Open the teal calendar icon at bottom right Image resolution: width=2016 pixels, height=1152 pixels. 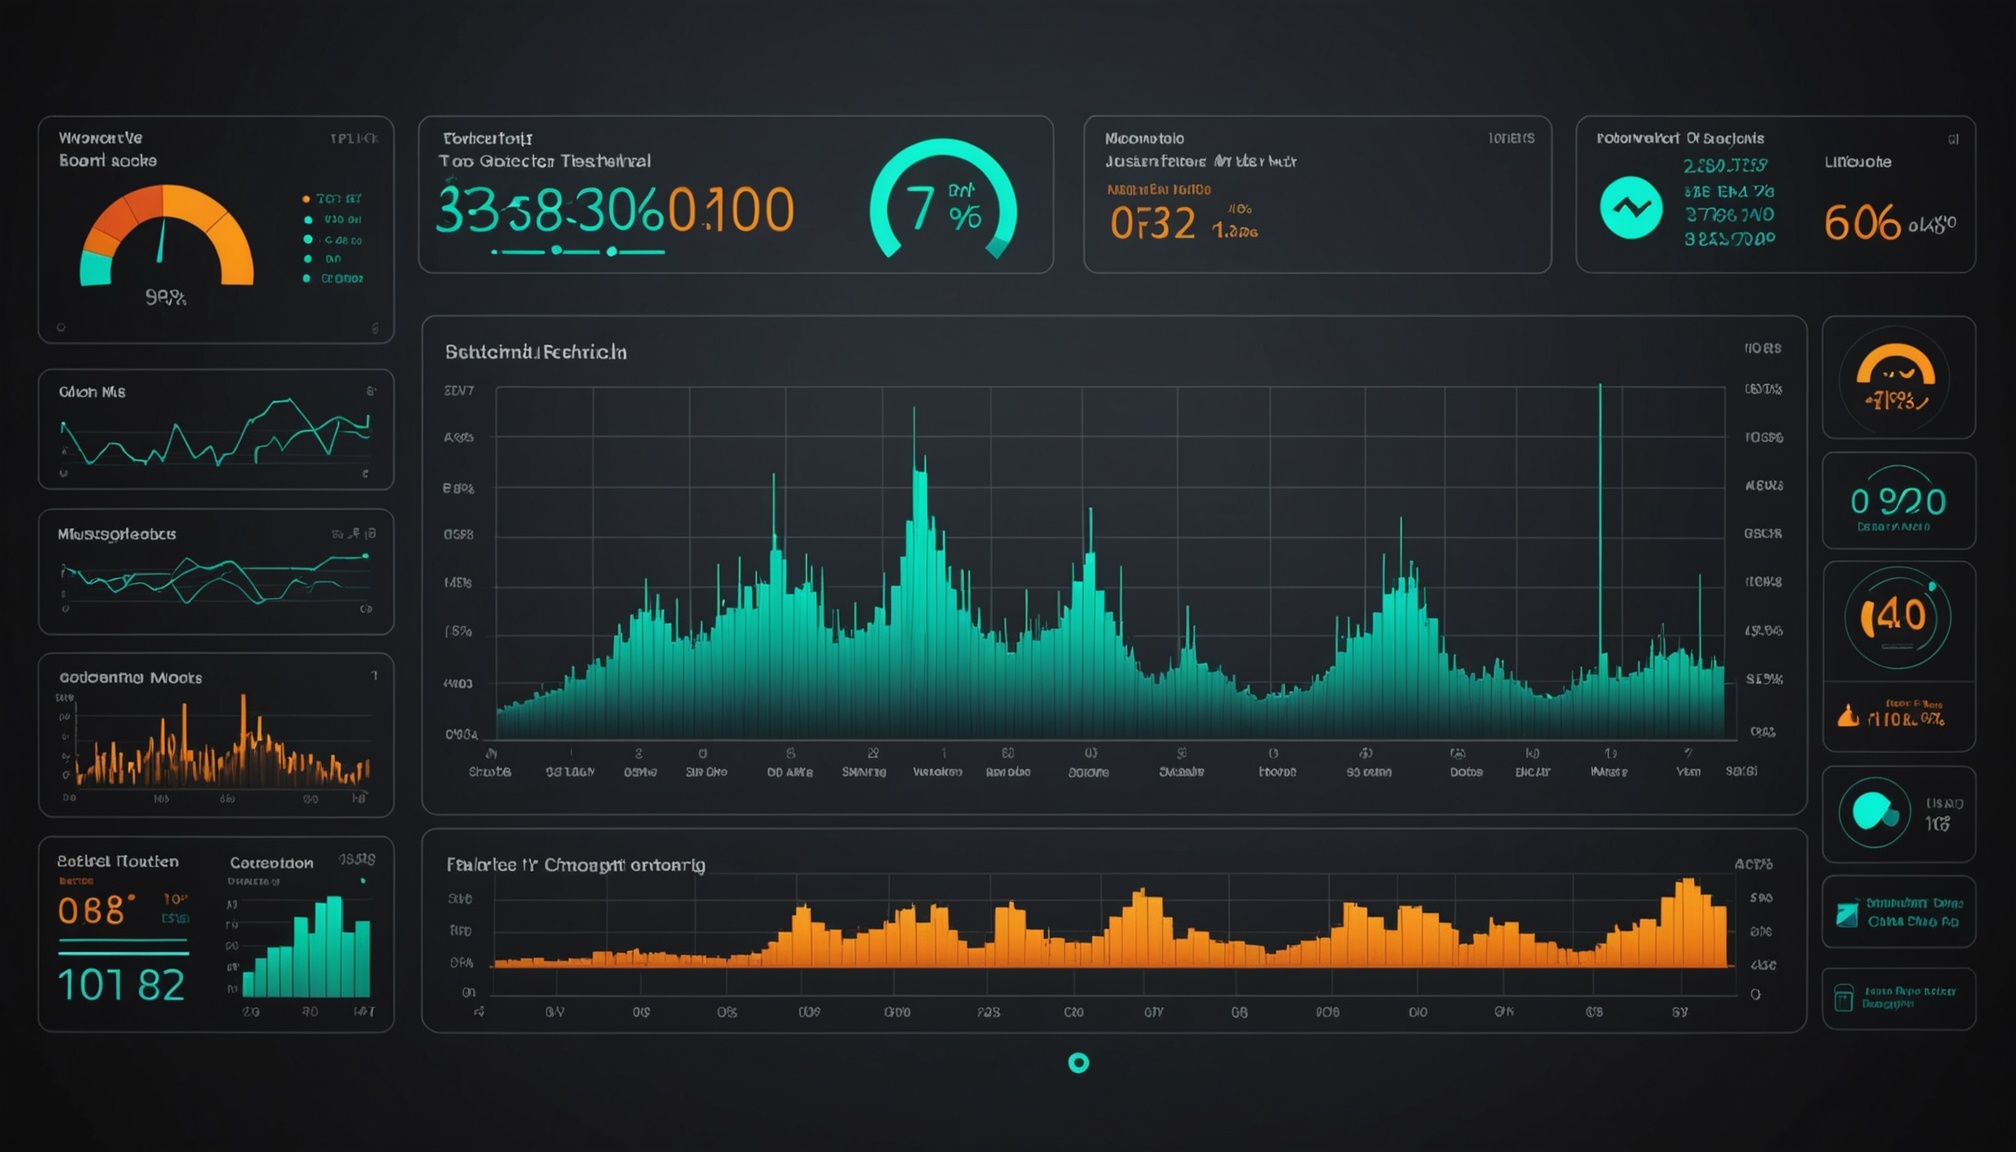(x=1844, y=997)
